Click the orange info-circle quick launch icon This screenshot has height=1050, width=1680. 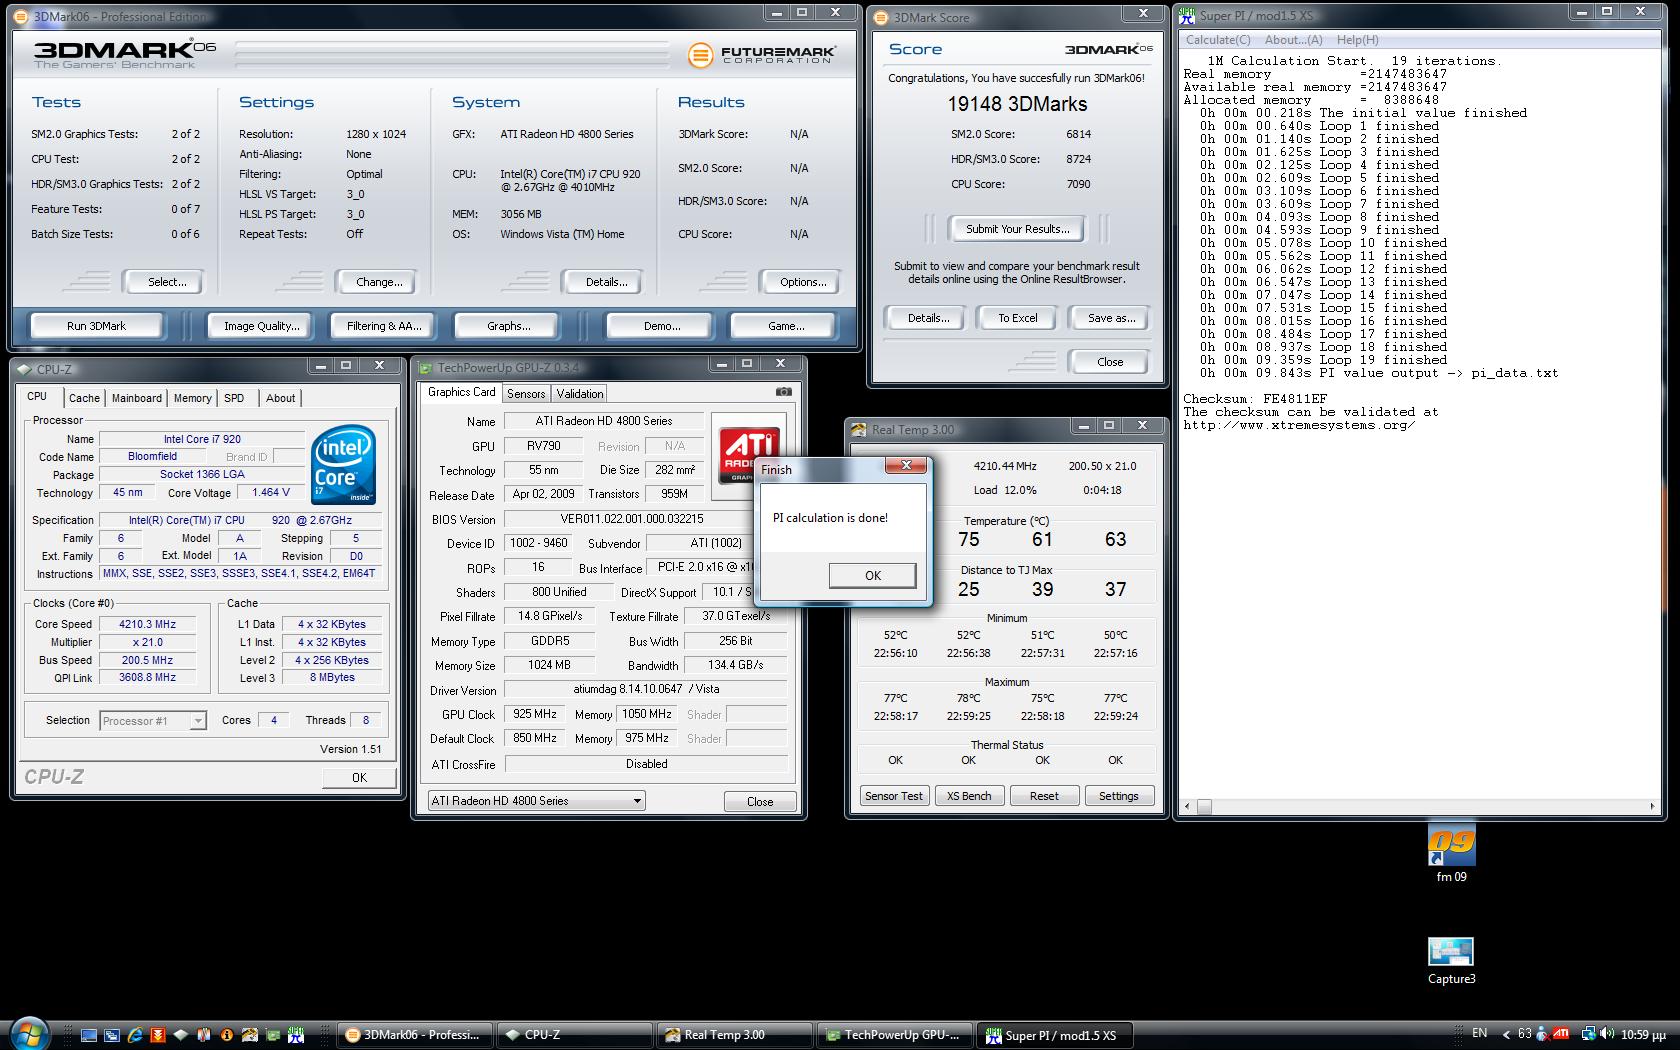pos(227,1035)
